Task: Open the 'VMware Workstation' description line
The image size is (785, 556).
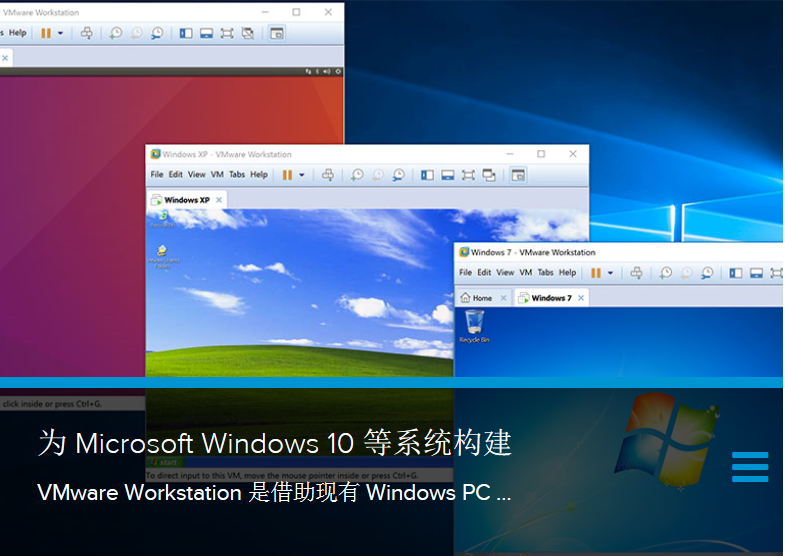Action: (x=274, y=492)
